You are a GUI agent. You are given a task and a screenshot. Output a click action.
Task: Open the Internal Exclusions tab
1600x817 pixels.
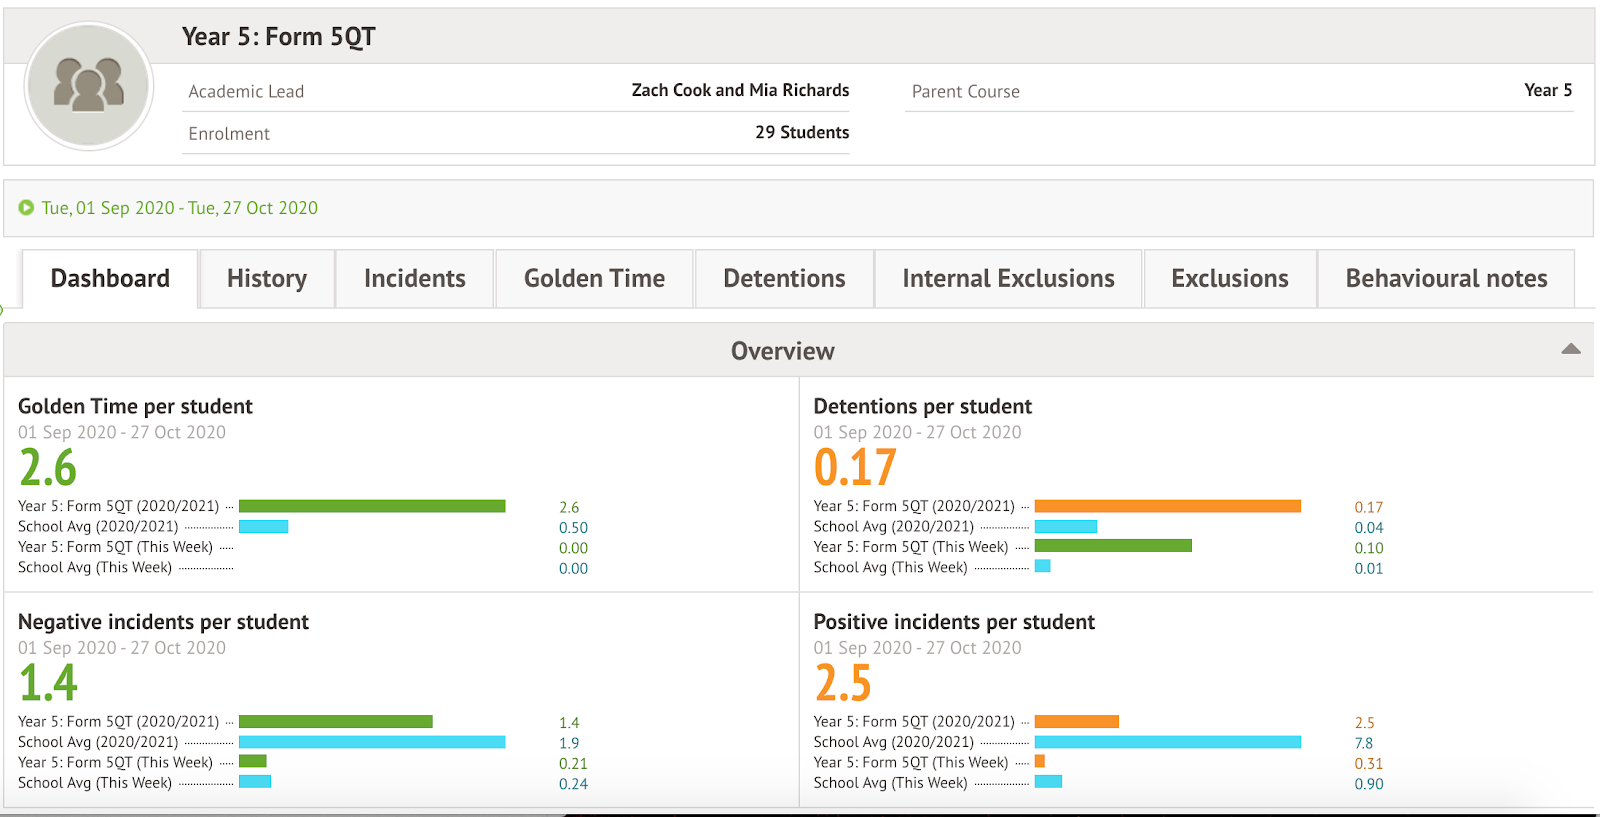(x=1008, y=279)
